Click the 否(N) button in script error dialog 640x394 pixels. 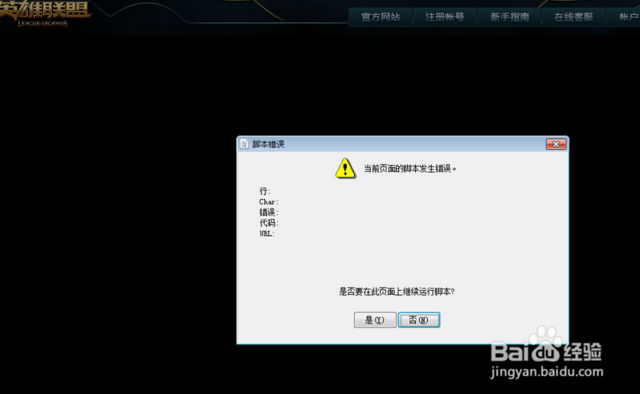[419, 320]
